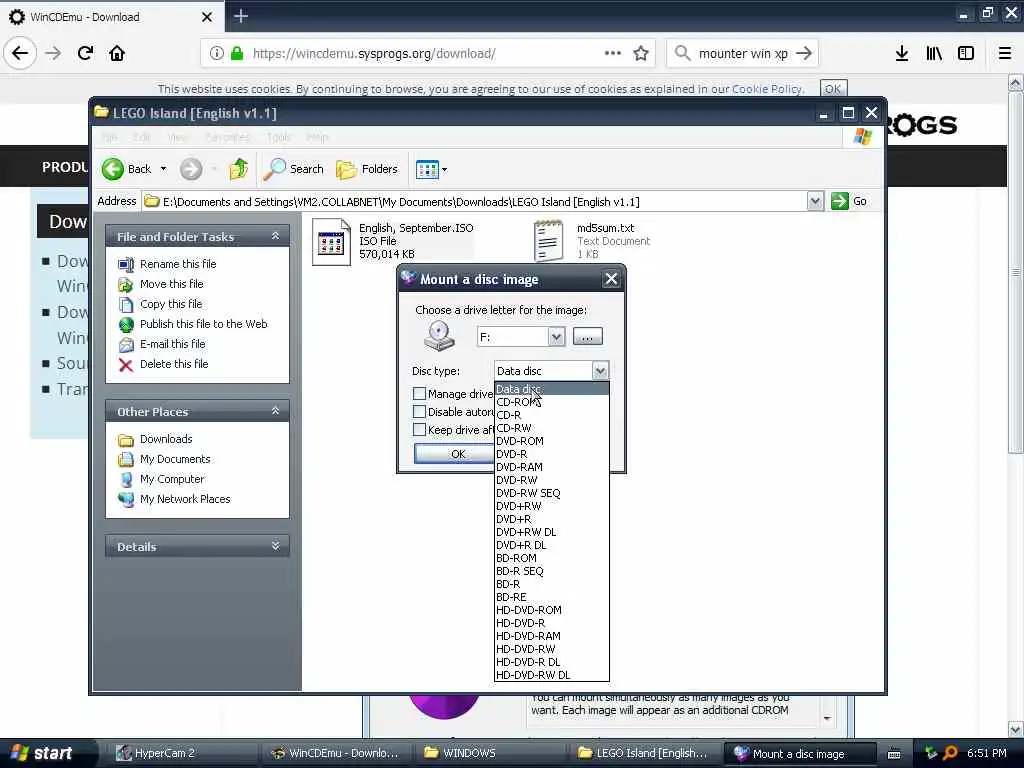Viewport: 1024px width, 768px height.
Task: Open a new Firefox tab
Action: tap(240, 16)
